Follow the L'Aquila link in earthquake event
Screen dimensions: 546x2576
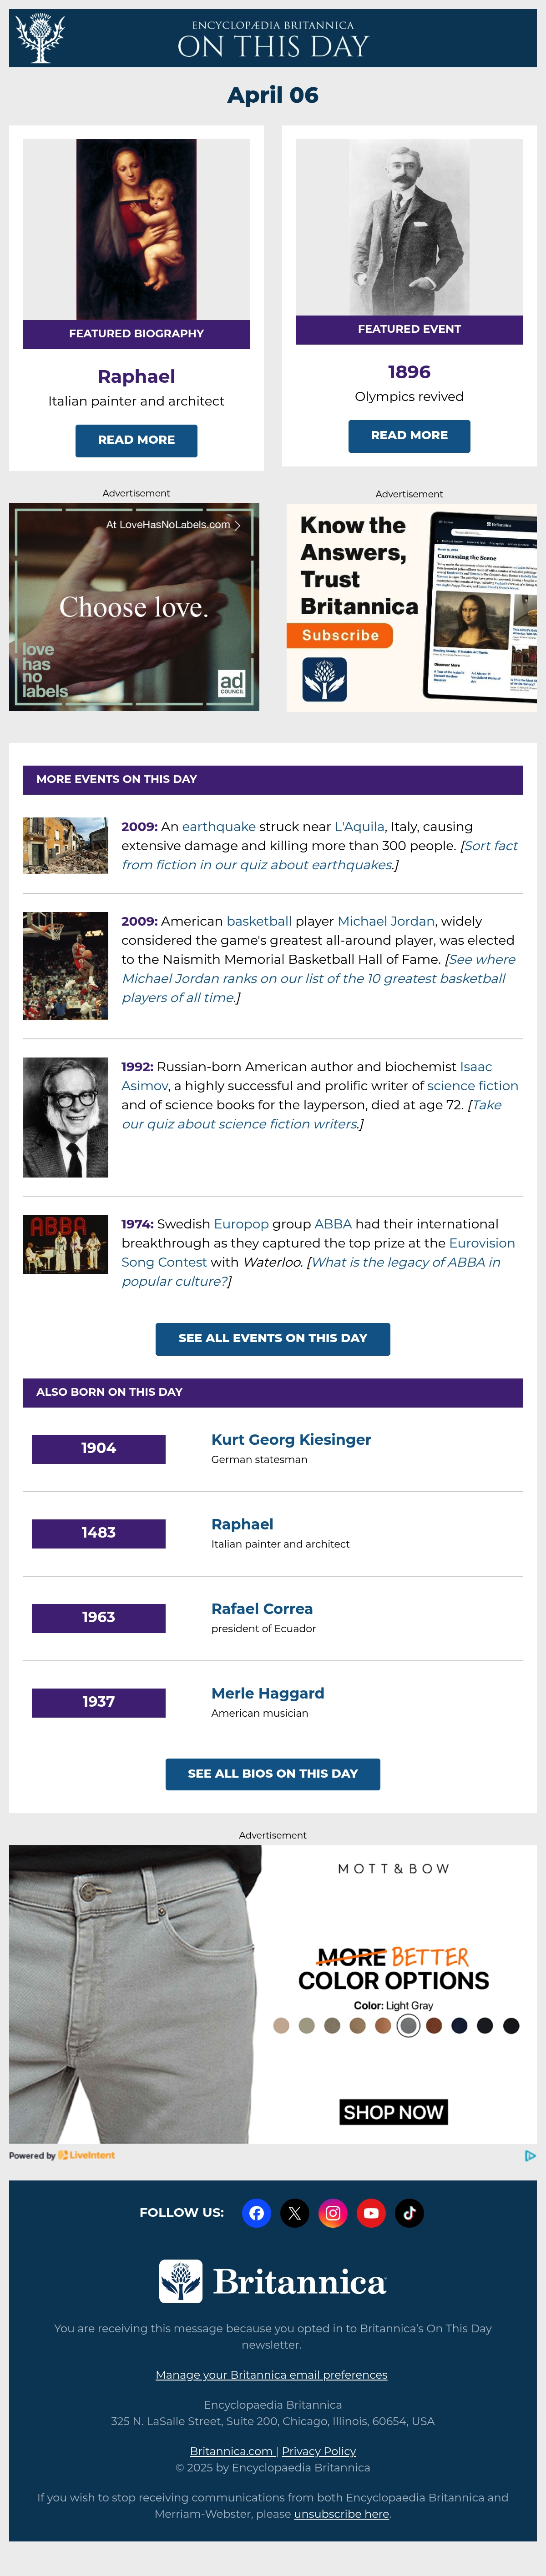pos(359,827)
